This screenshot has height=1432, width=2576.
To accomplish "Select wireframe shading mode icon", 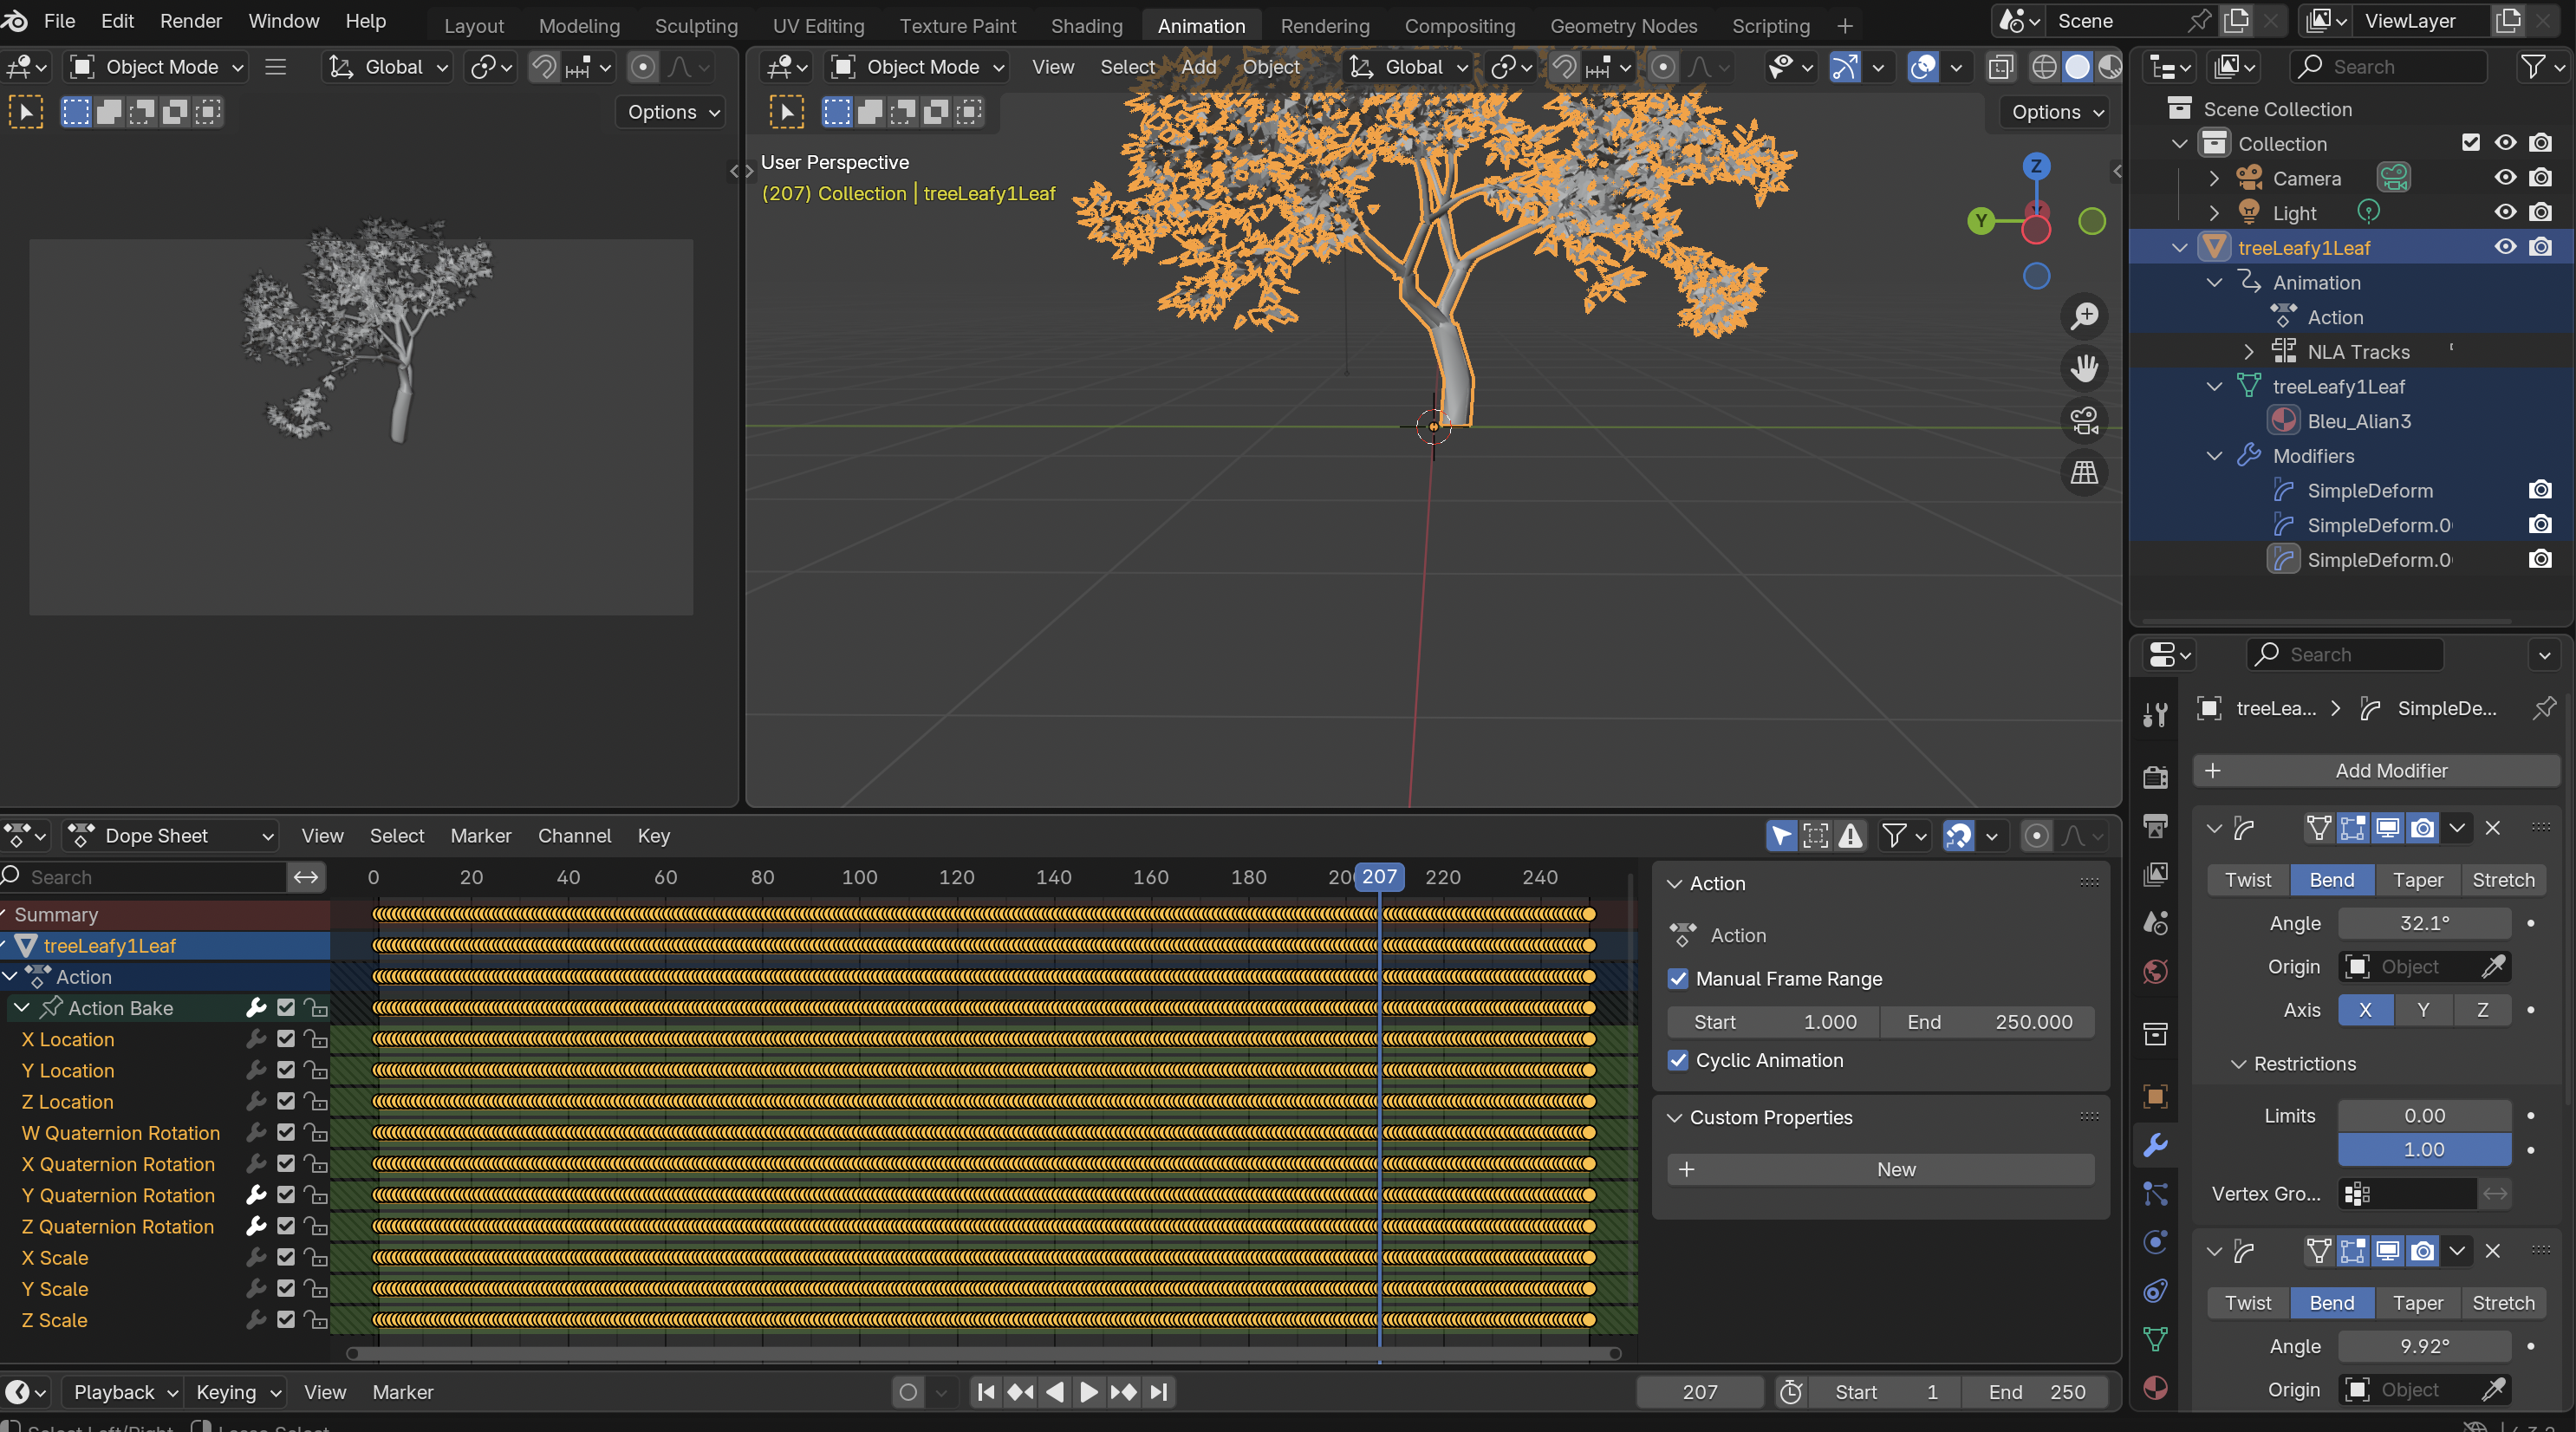I will [x=2045, y=67].
